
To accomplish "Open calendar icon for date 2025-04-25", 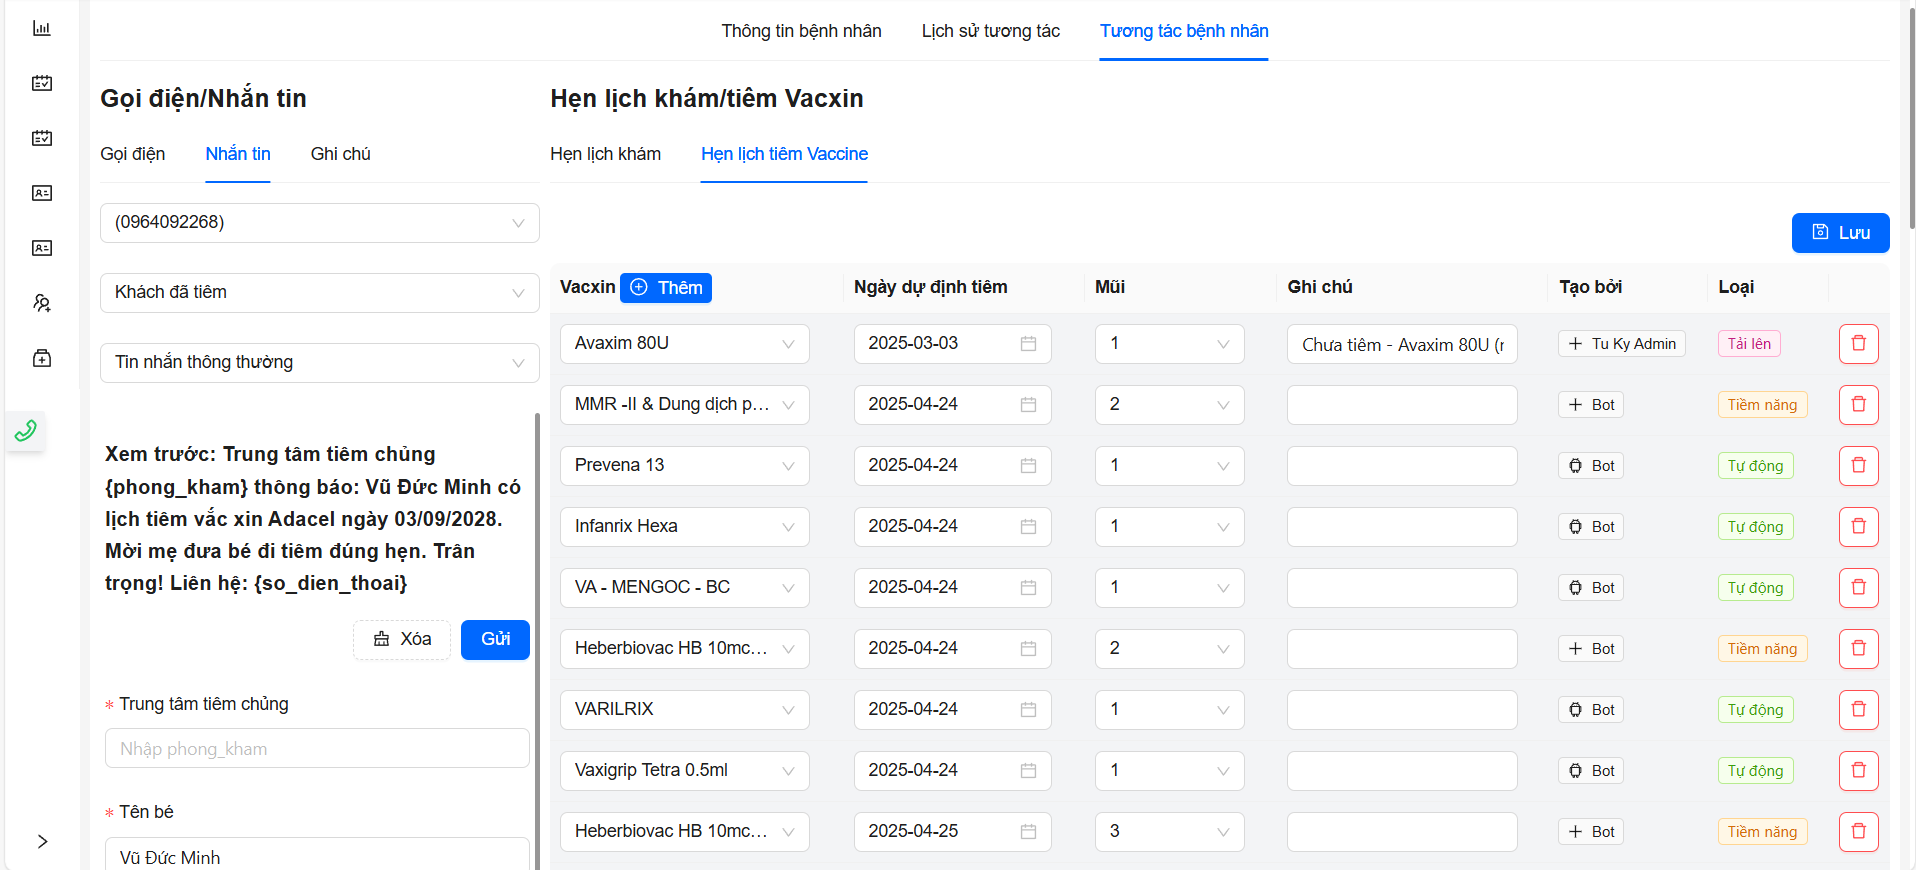I will click(1028, 832).
